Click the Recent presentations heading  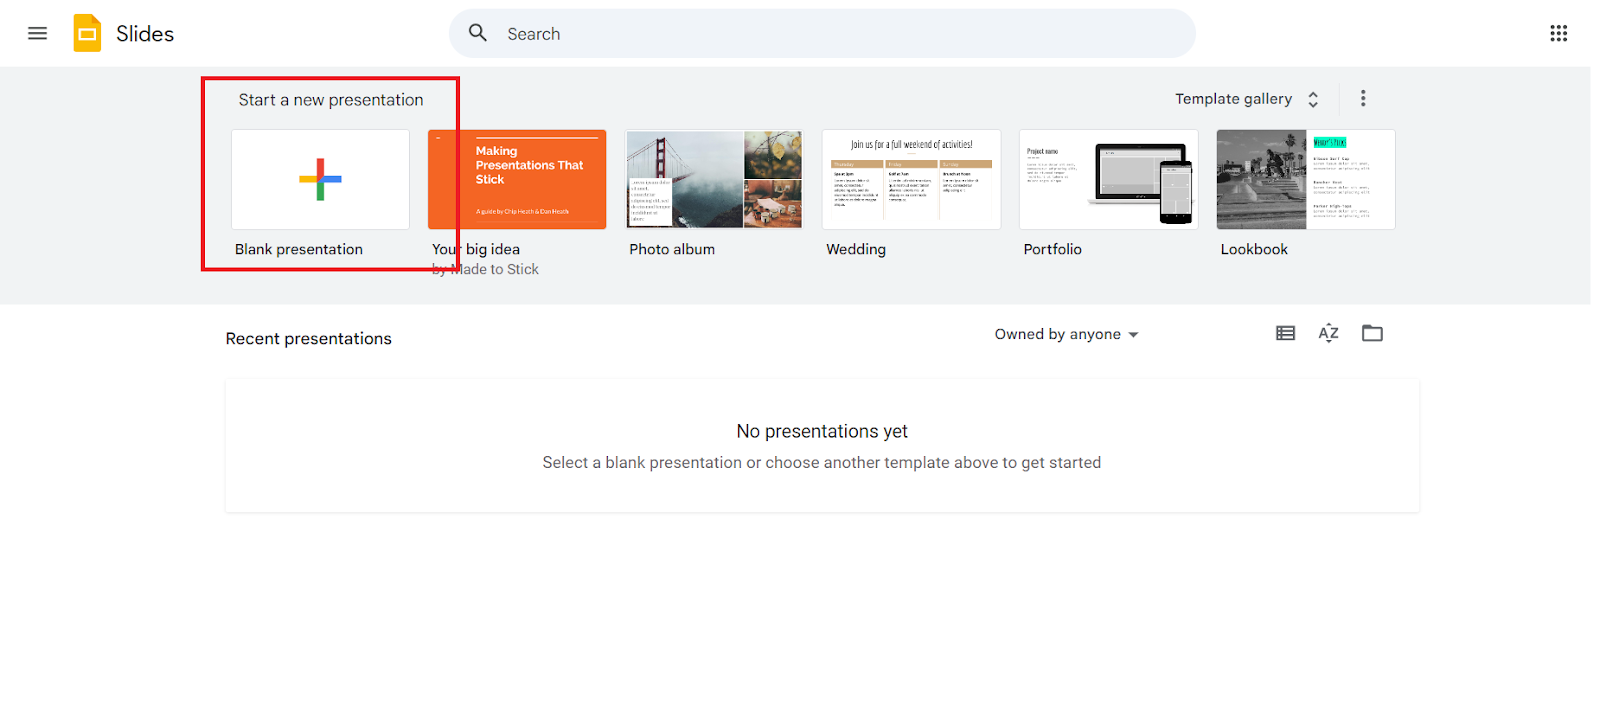click(x=308, y=338)
